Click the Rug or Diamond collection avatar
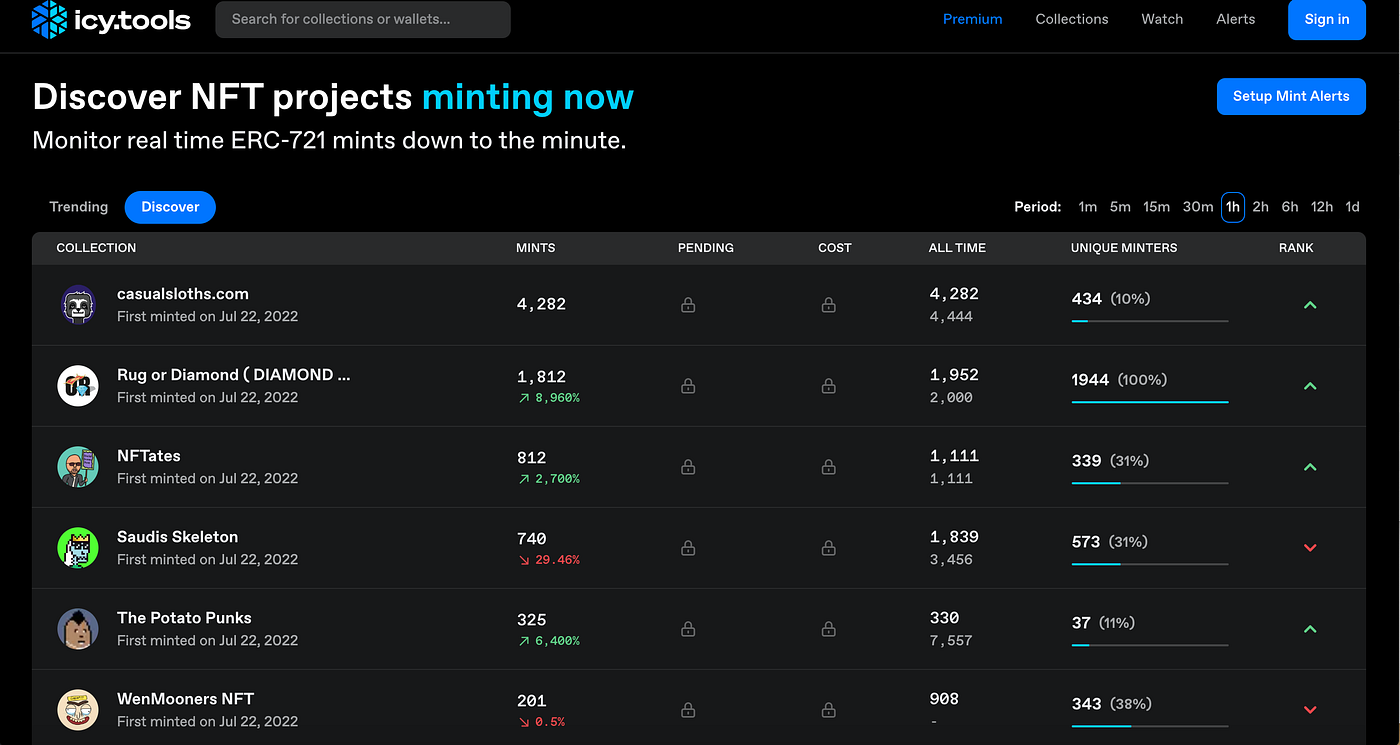 pos(78,386)
